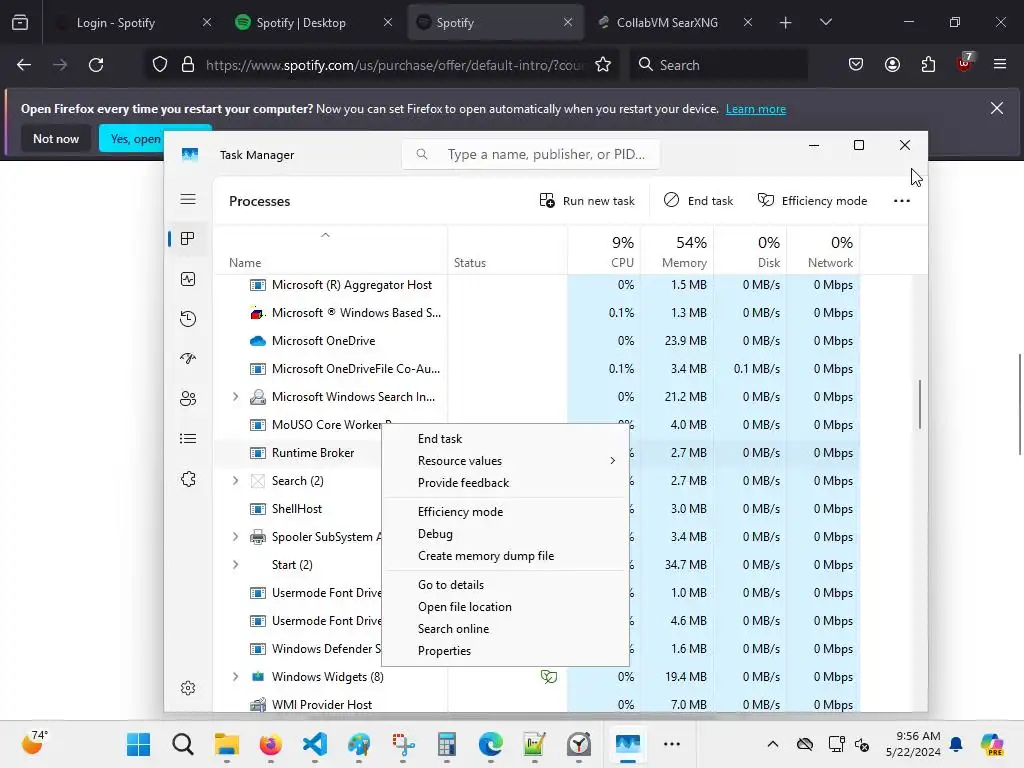Viewport: 1024px width, 768px height.
Task: Select WMI Provider Host process
Action: 537,705
